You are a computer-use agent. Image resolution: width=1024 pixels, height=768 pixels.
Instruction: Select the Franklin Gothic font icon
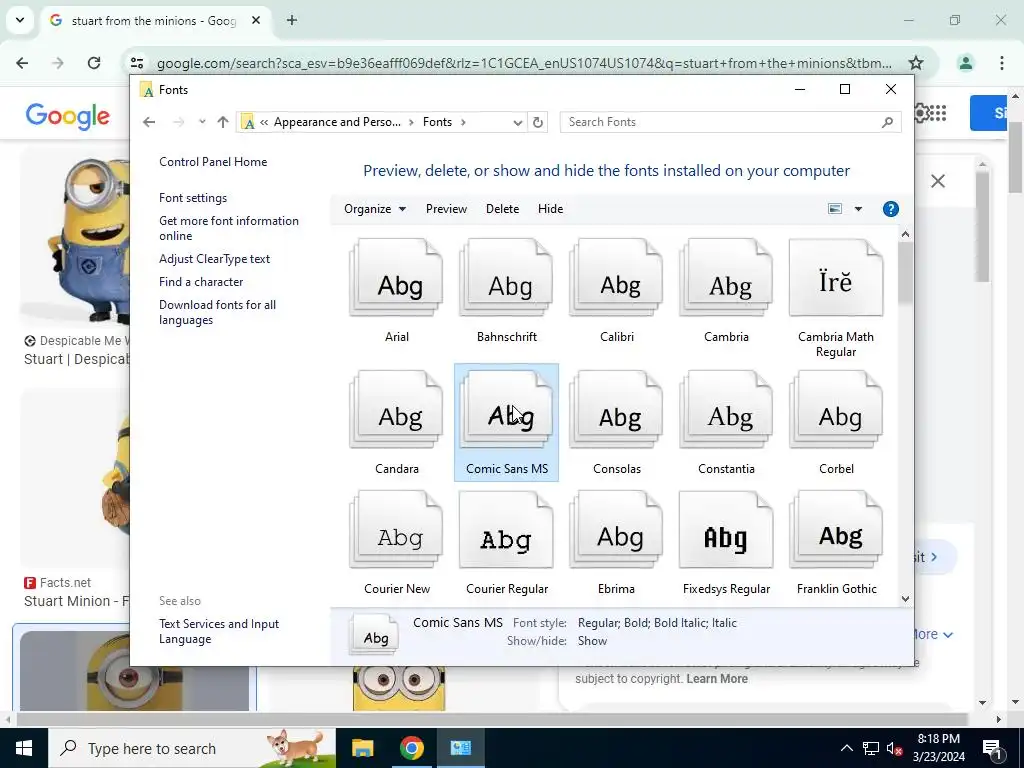click(x=836, y=530)
